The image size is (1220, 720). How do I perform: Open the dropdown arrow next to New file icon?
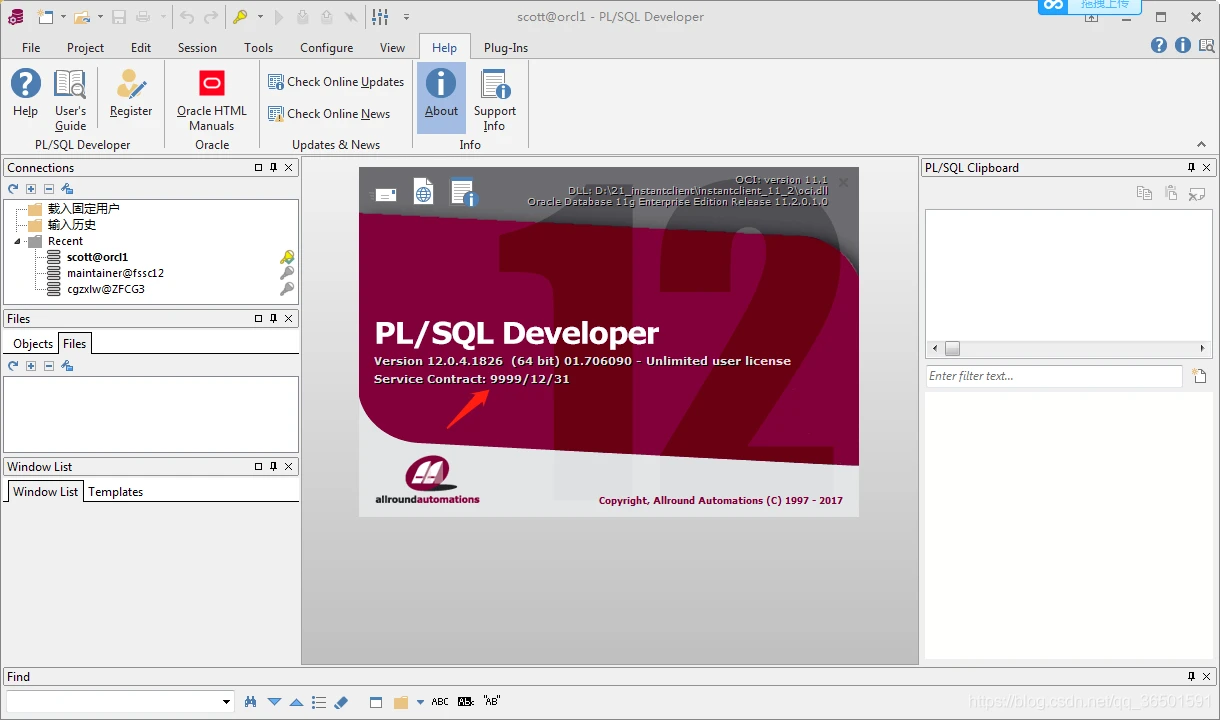pyautogui.click(x=63, y=17)
